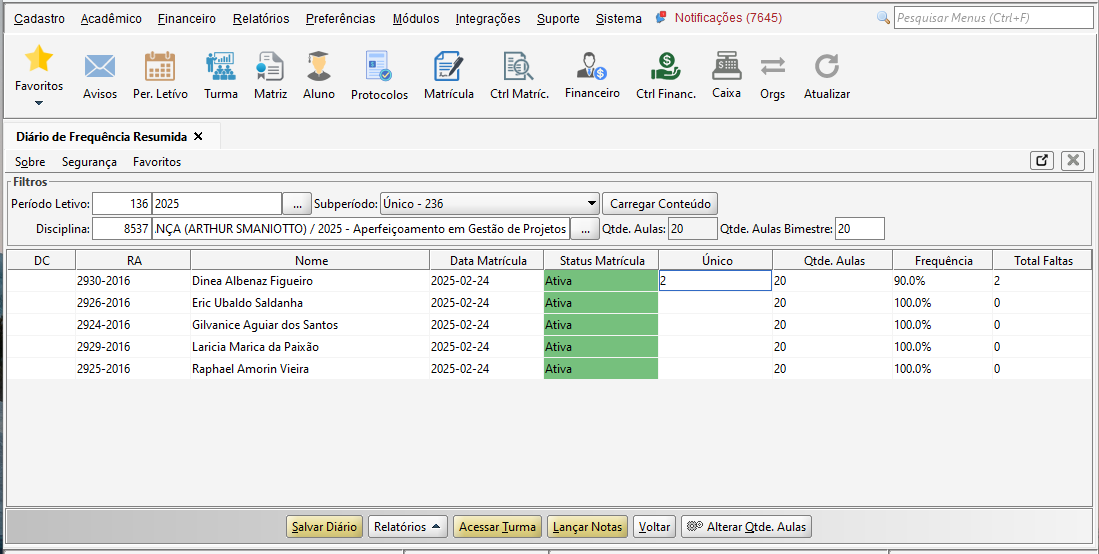Open the Financeiro menu in menu bar
This screenshot has height=554, width=1099.
pyautogui.click(x=186, y=19)
